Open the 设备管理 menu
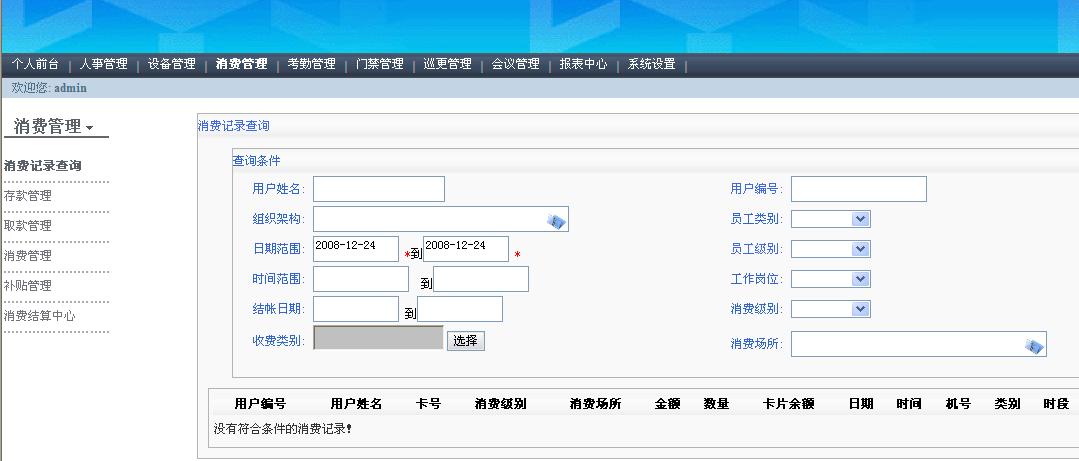The image size is (1079, 461). [172, 65]
